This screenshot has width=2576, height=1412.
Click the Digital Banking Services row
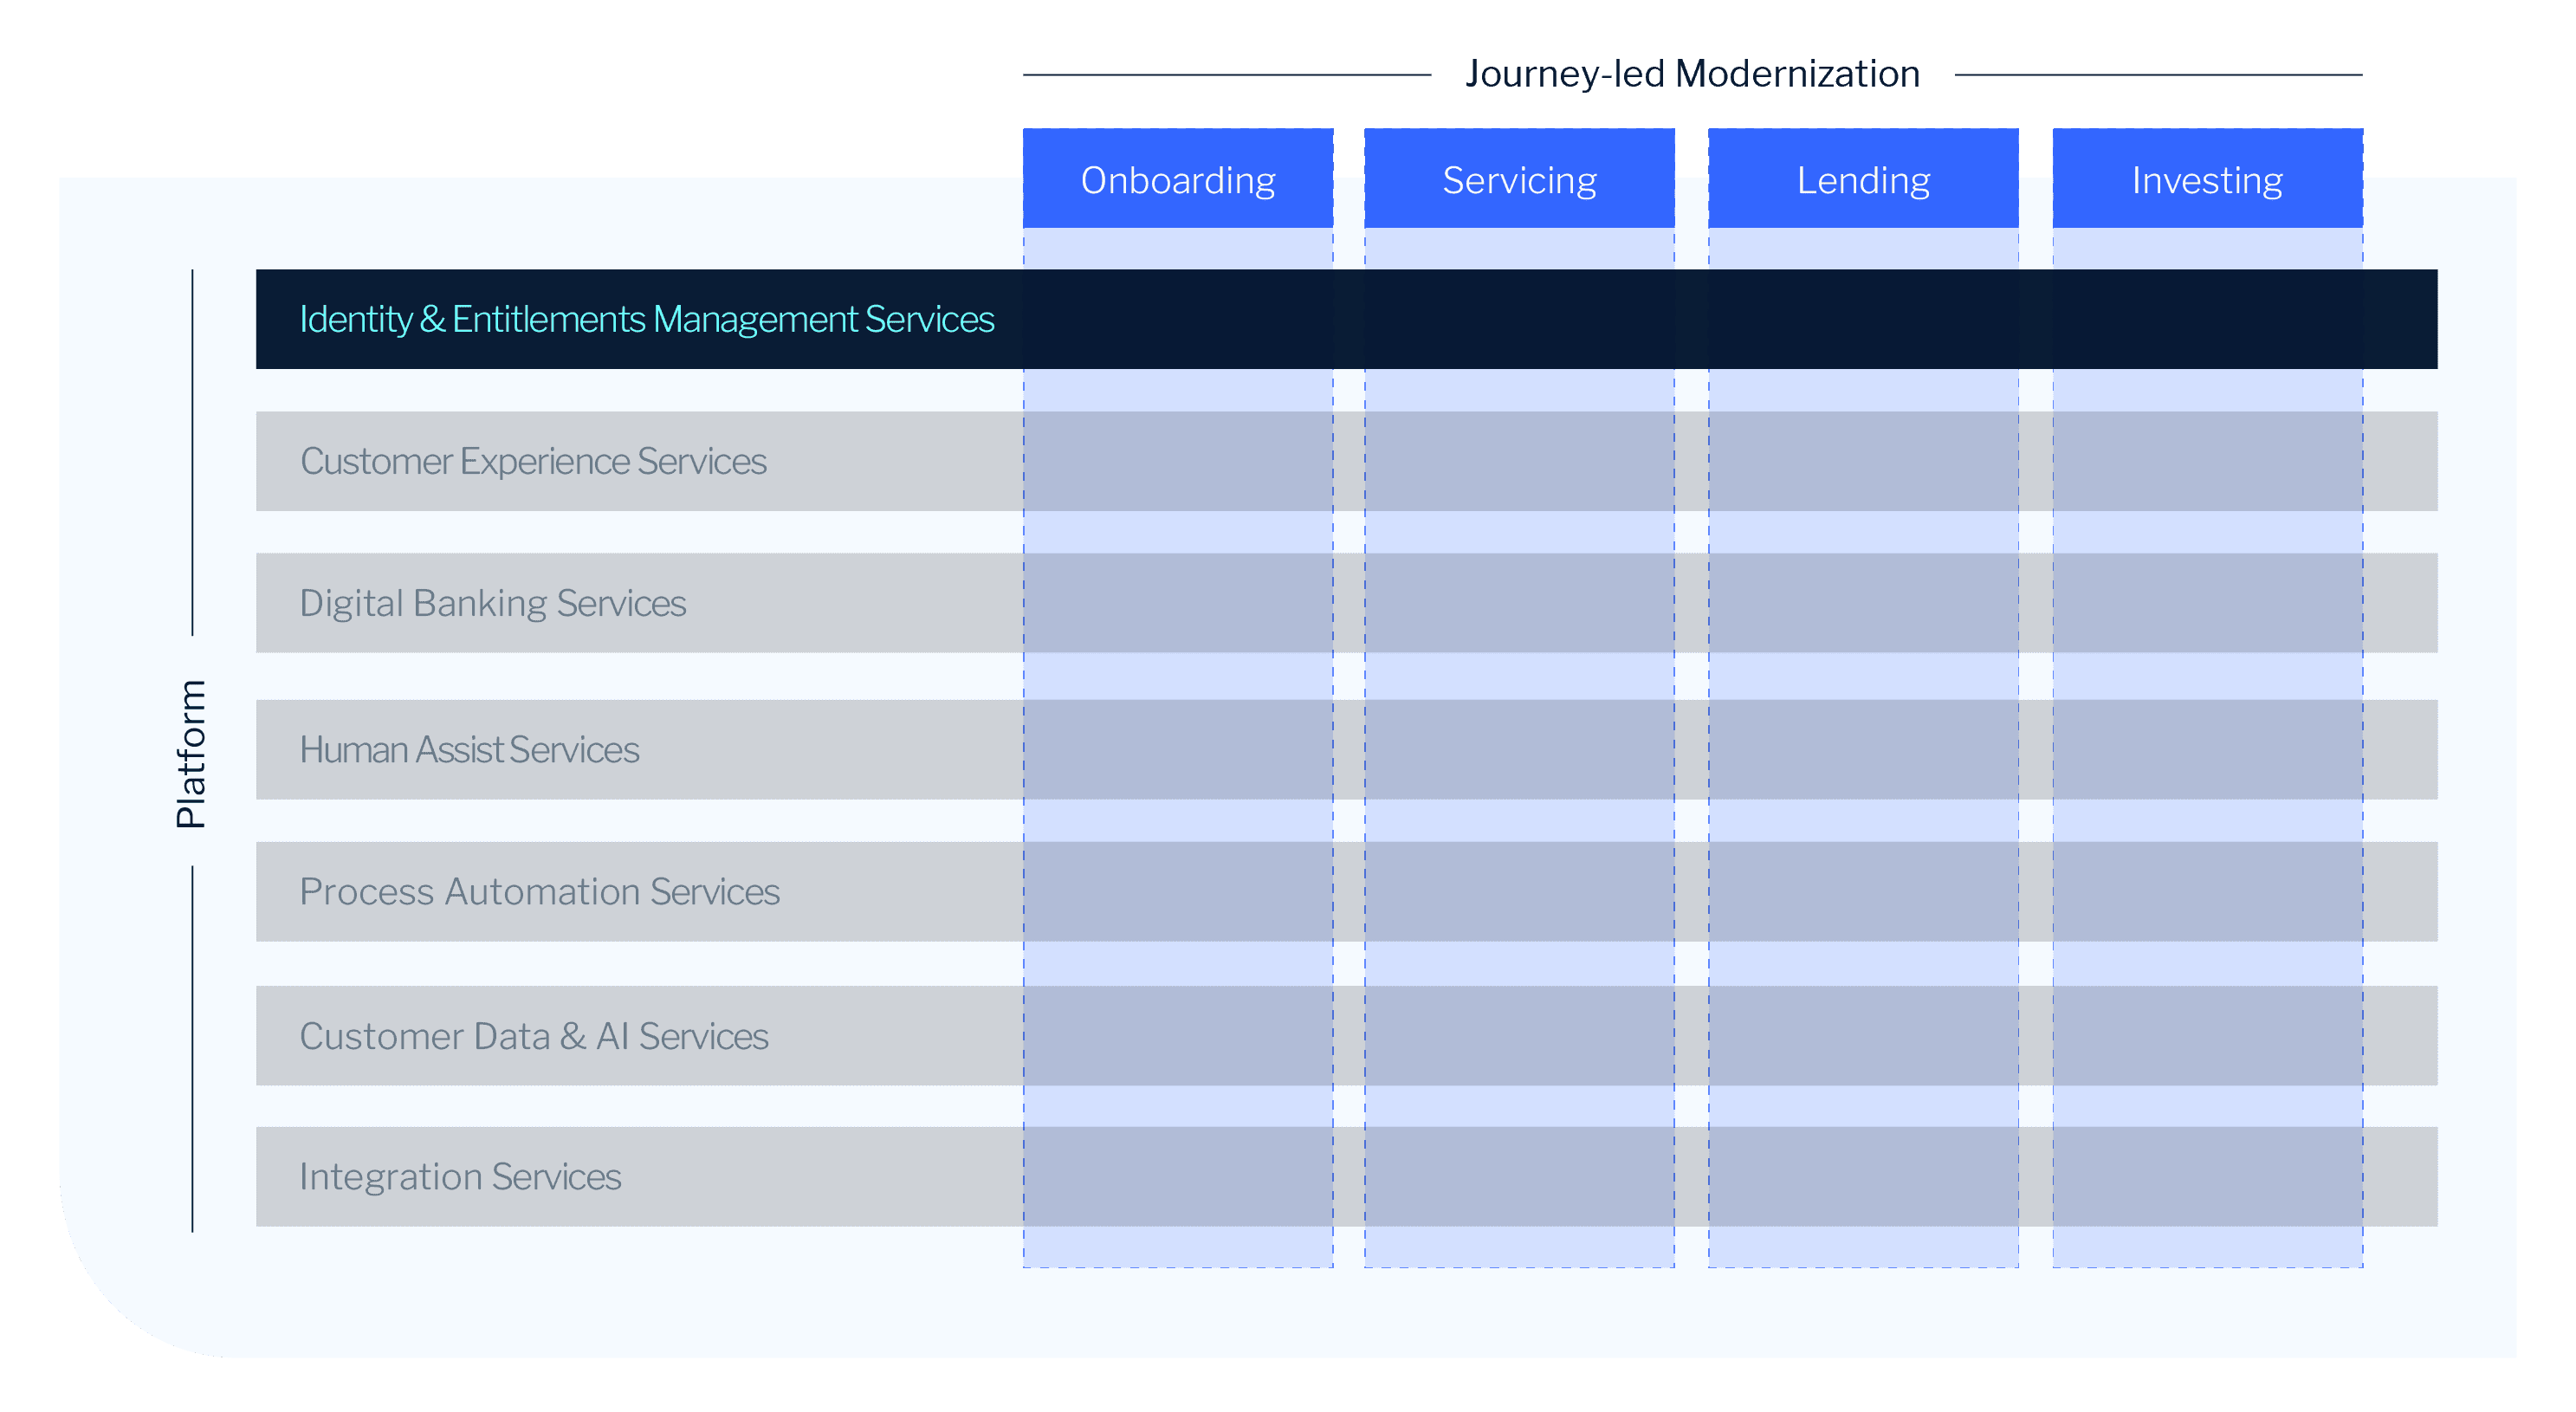(492, 603)
